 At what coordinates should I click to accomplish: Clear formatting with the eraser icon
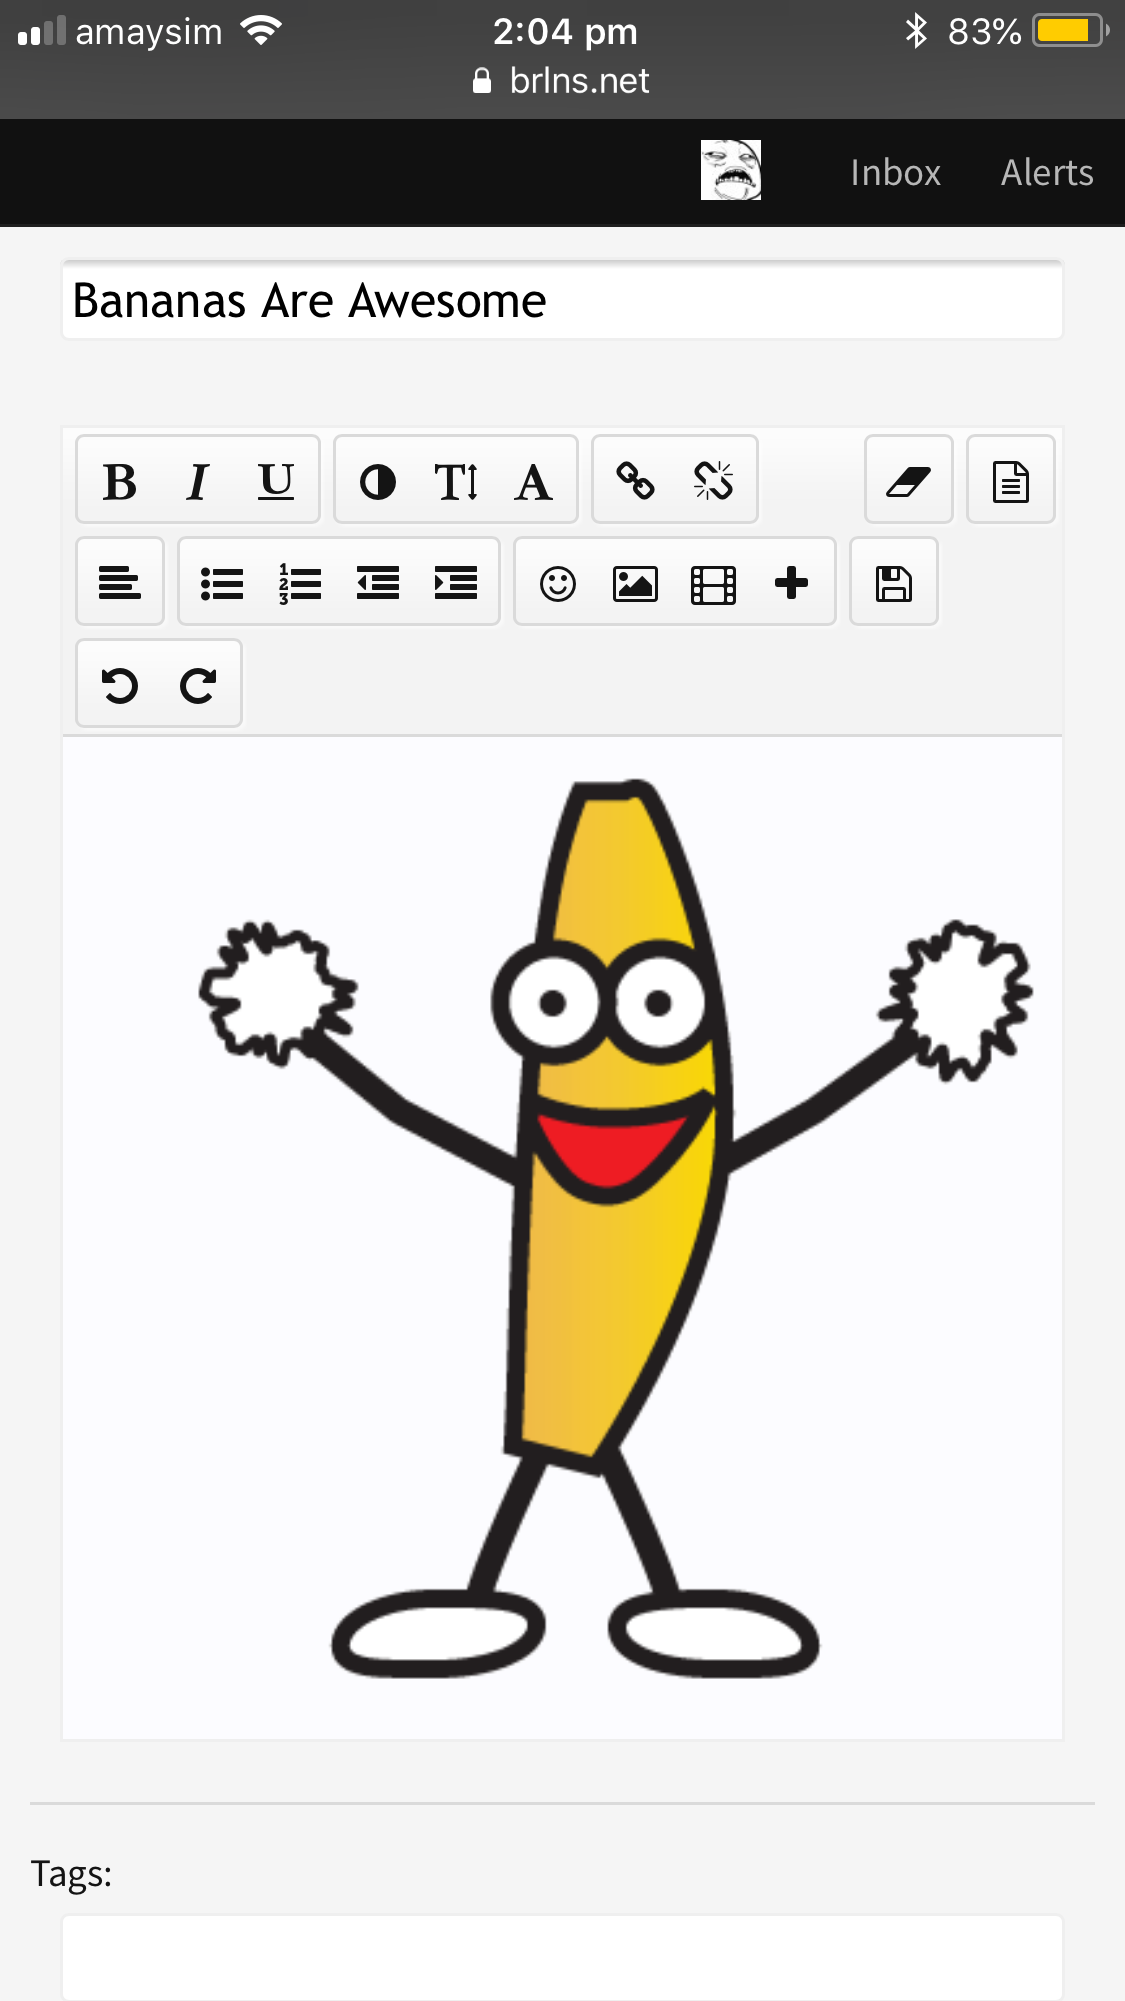click(x=909, y=482)
